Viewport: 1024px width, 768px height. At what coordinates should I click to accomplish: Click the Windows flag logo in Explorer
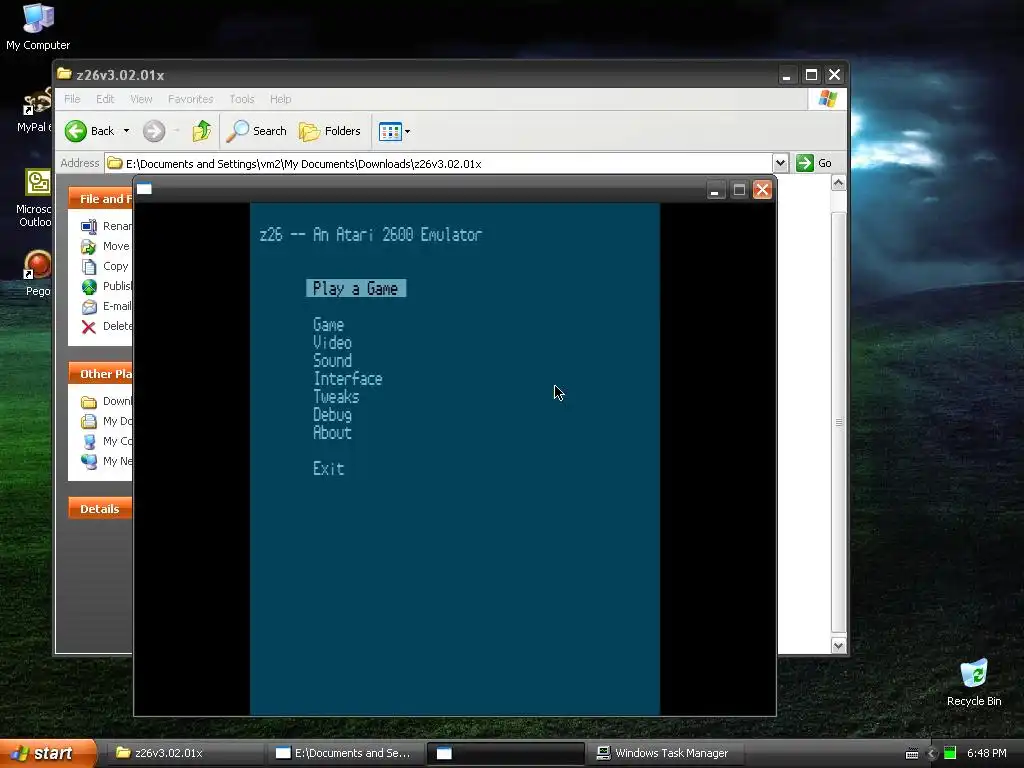tap(827, 99)
